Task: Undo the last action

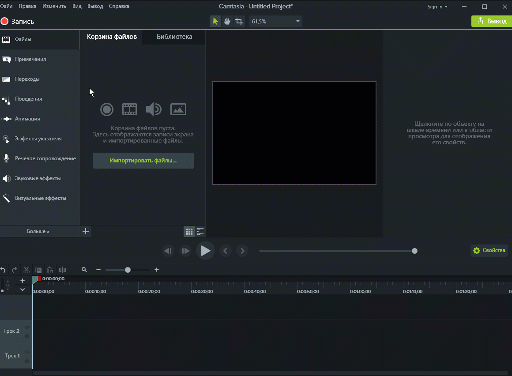Action: [3, 270]
